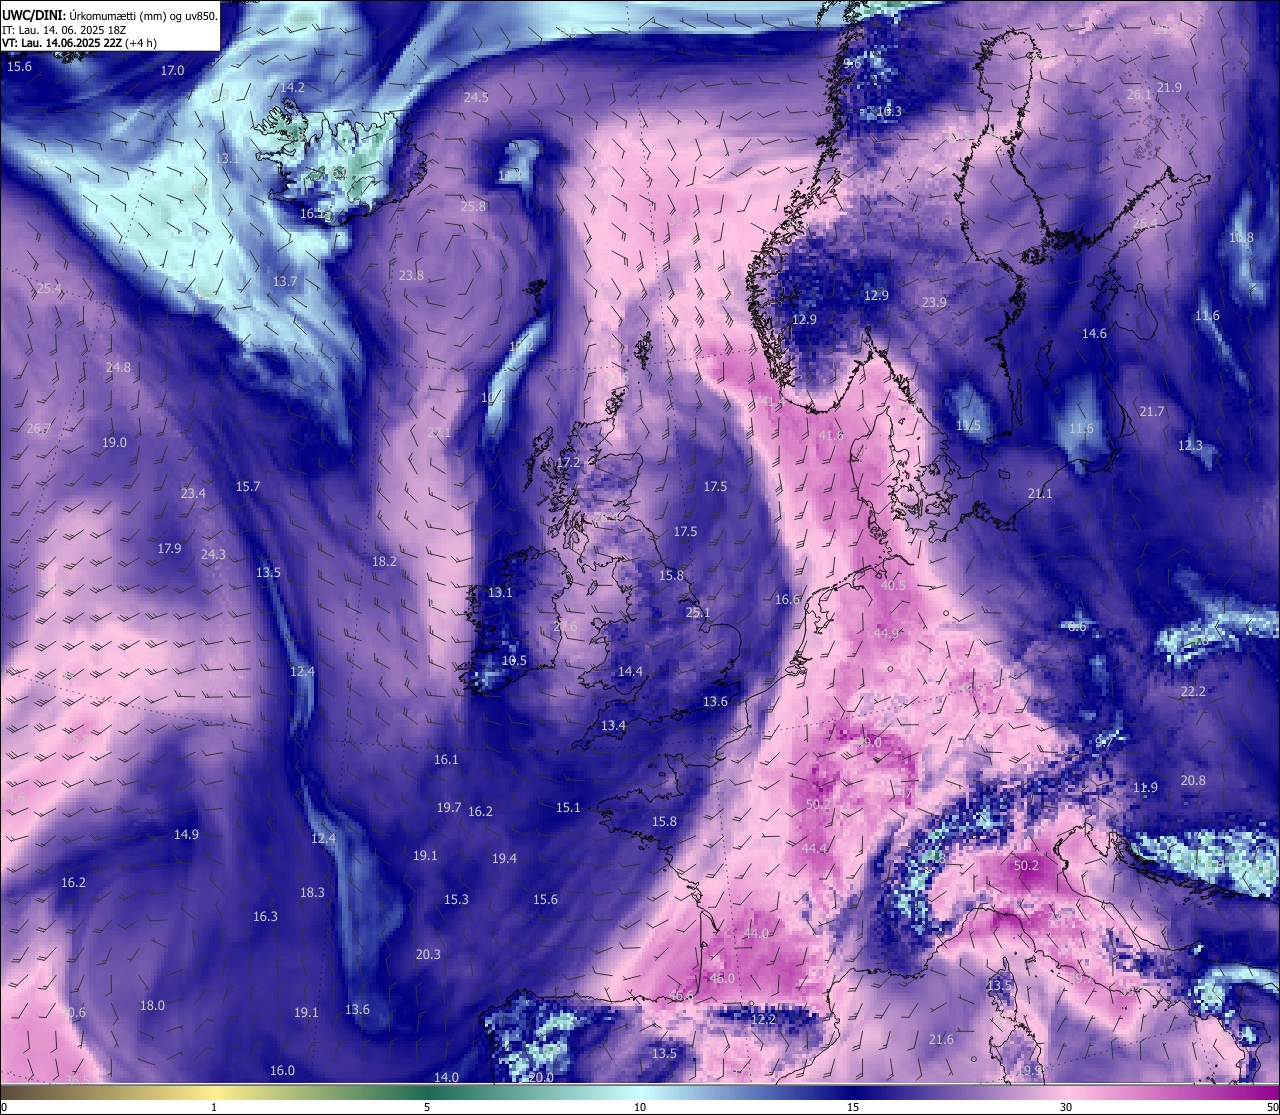Click the 14.2 value above Iceland
This screenshot has height=1115, width=1280.
292,88
